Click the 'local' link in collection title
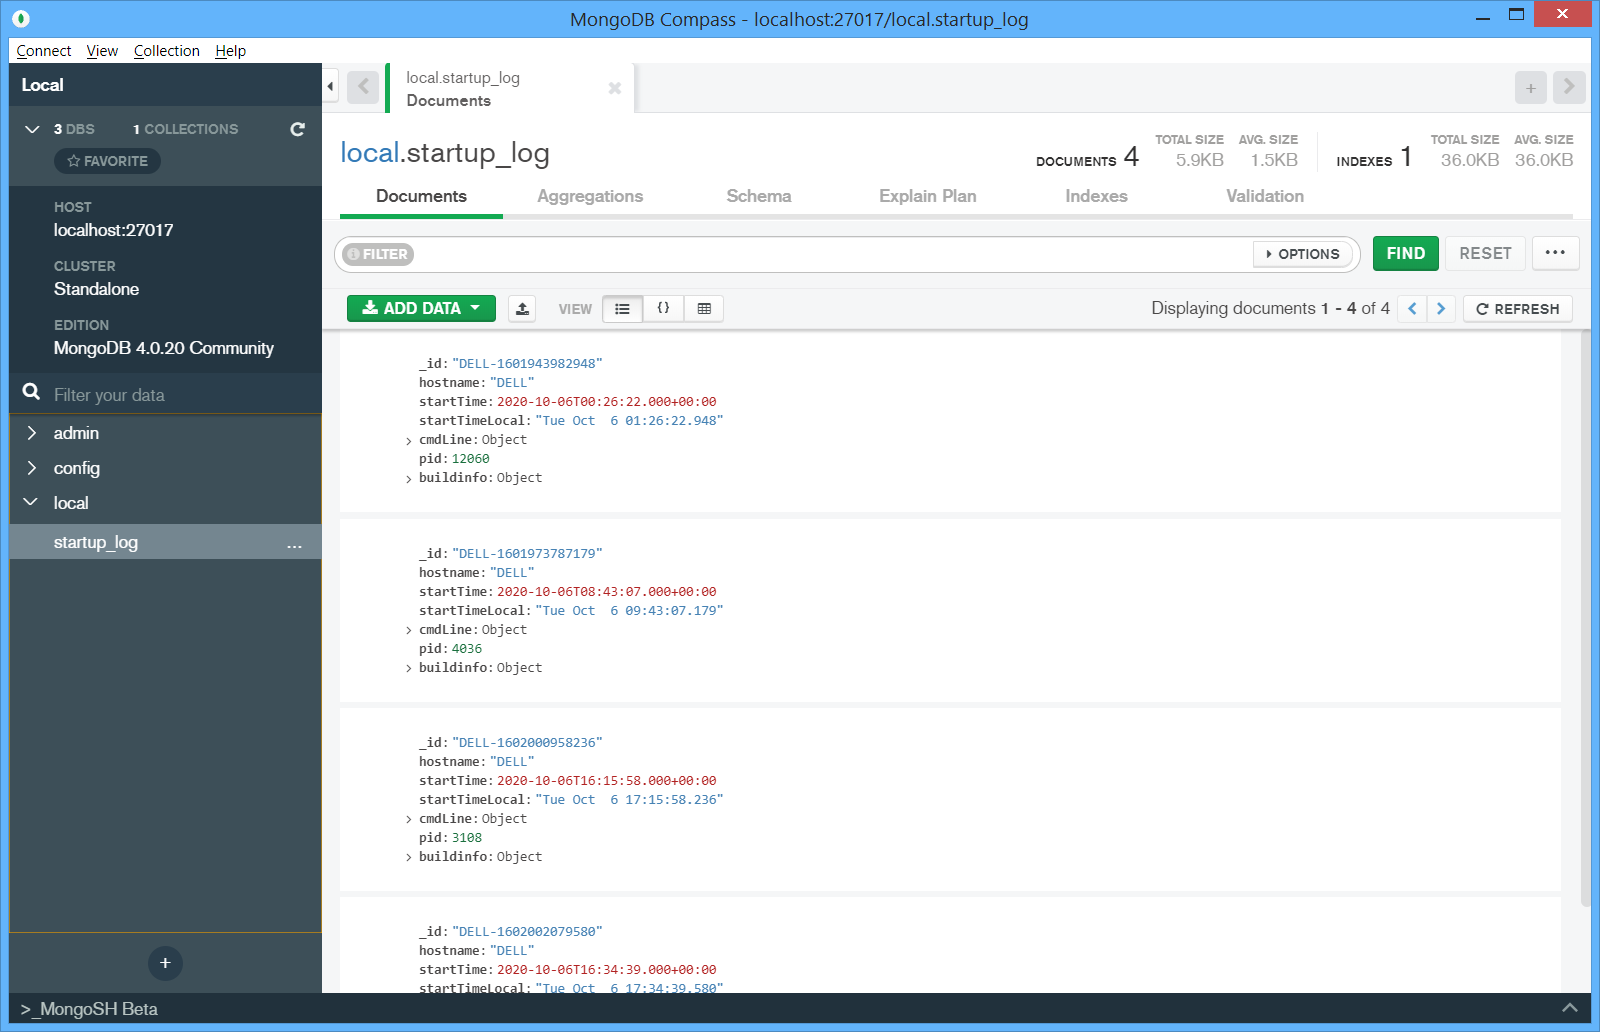Viewport: 1600px width, 1032px height. click(369, 152)
